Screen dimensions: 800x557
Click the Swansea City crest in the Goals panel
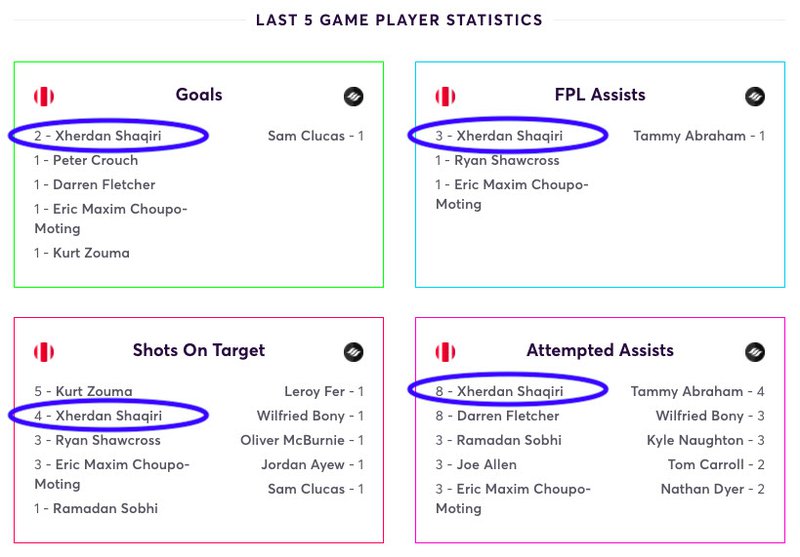353,96
